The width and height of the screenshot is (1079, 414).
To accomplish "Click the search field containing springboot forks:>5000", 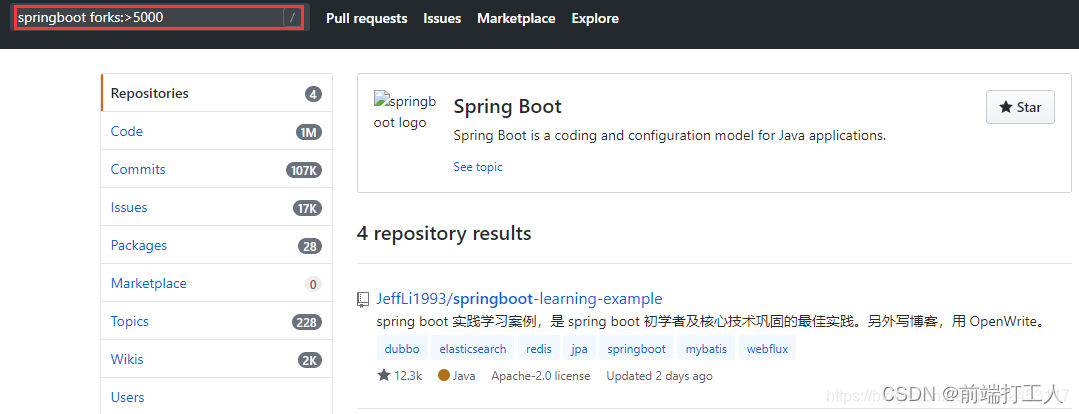I will pyautogui.click(x=160, y=18).
